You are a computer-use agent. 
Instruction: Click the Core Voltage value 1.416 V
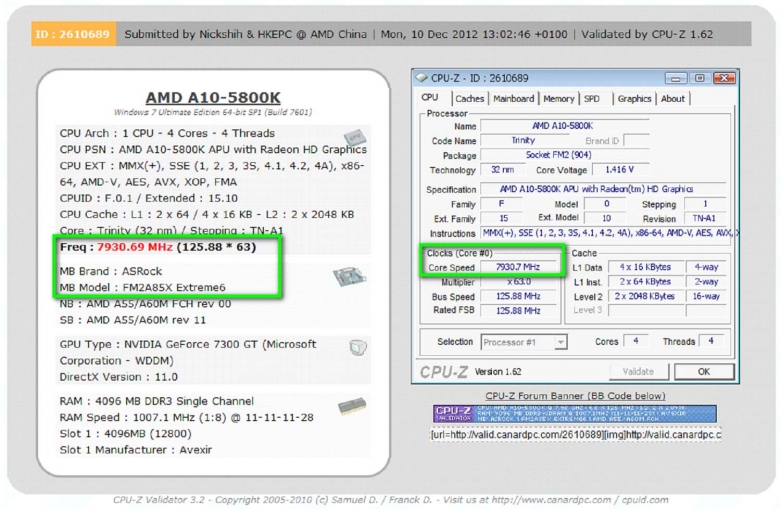pos(620,170)
